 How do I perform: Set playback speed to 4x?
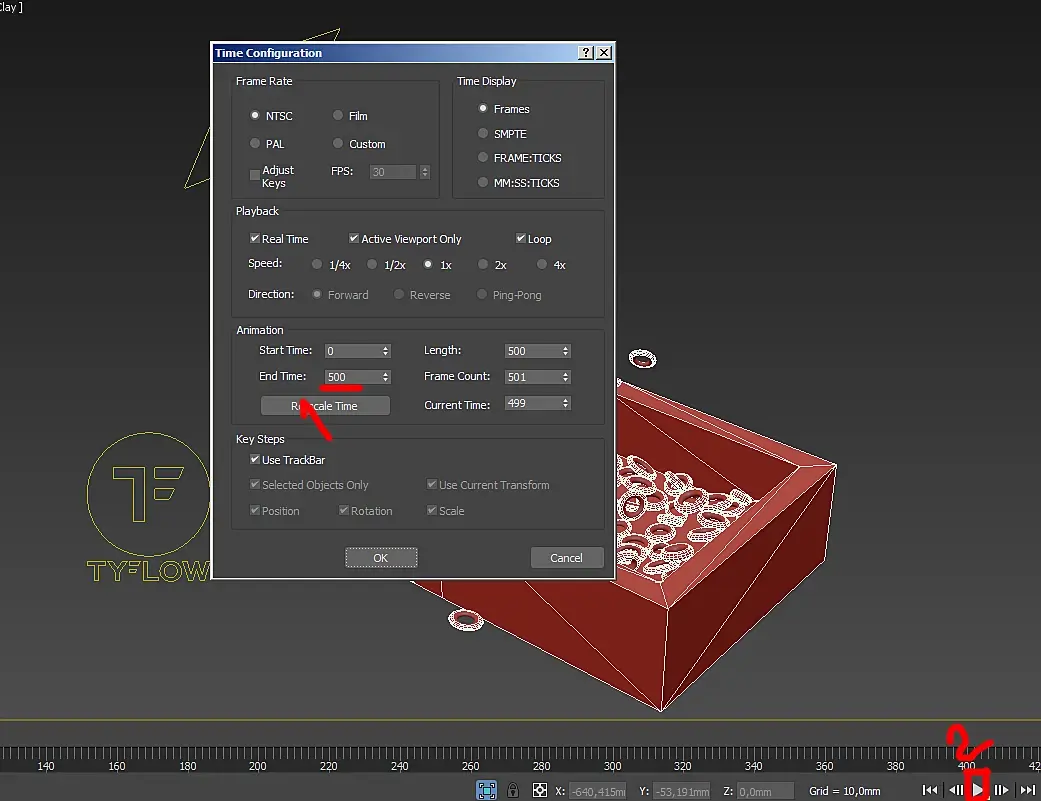pyautogui.click(x=542, y=264)
